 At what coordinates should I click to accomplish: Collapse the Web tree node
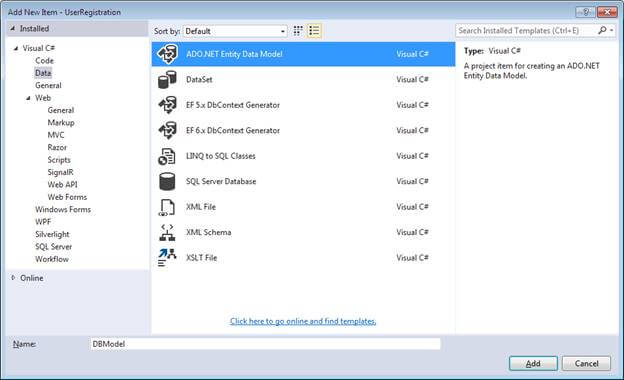[x=28, y=98]
